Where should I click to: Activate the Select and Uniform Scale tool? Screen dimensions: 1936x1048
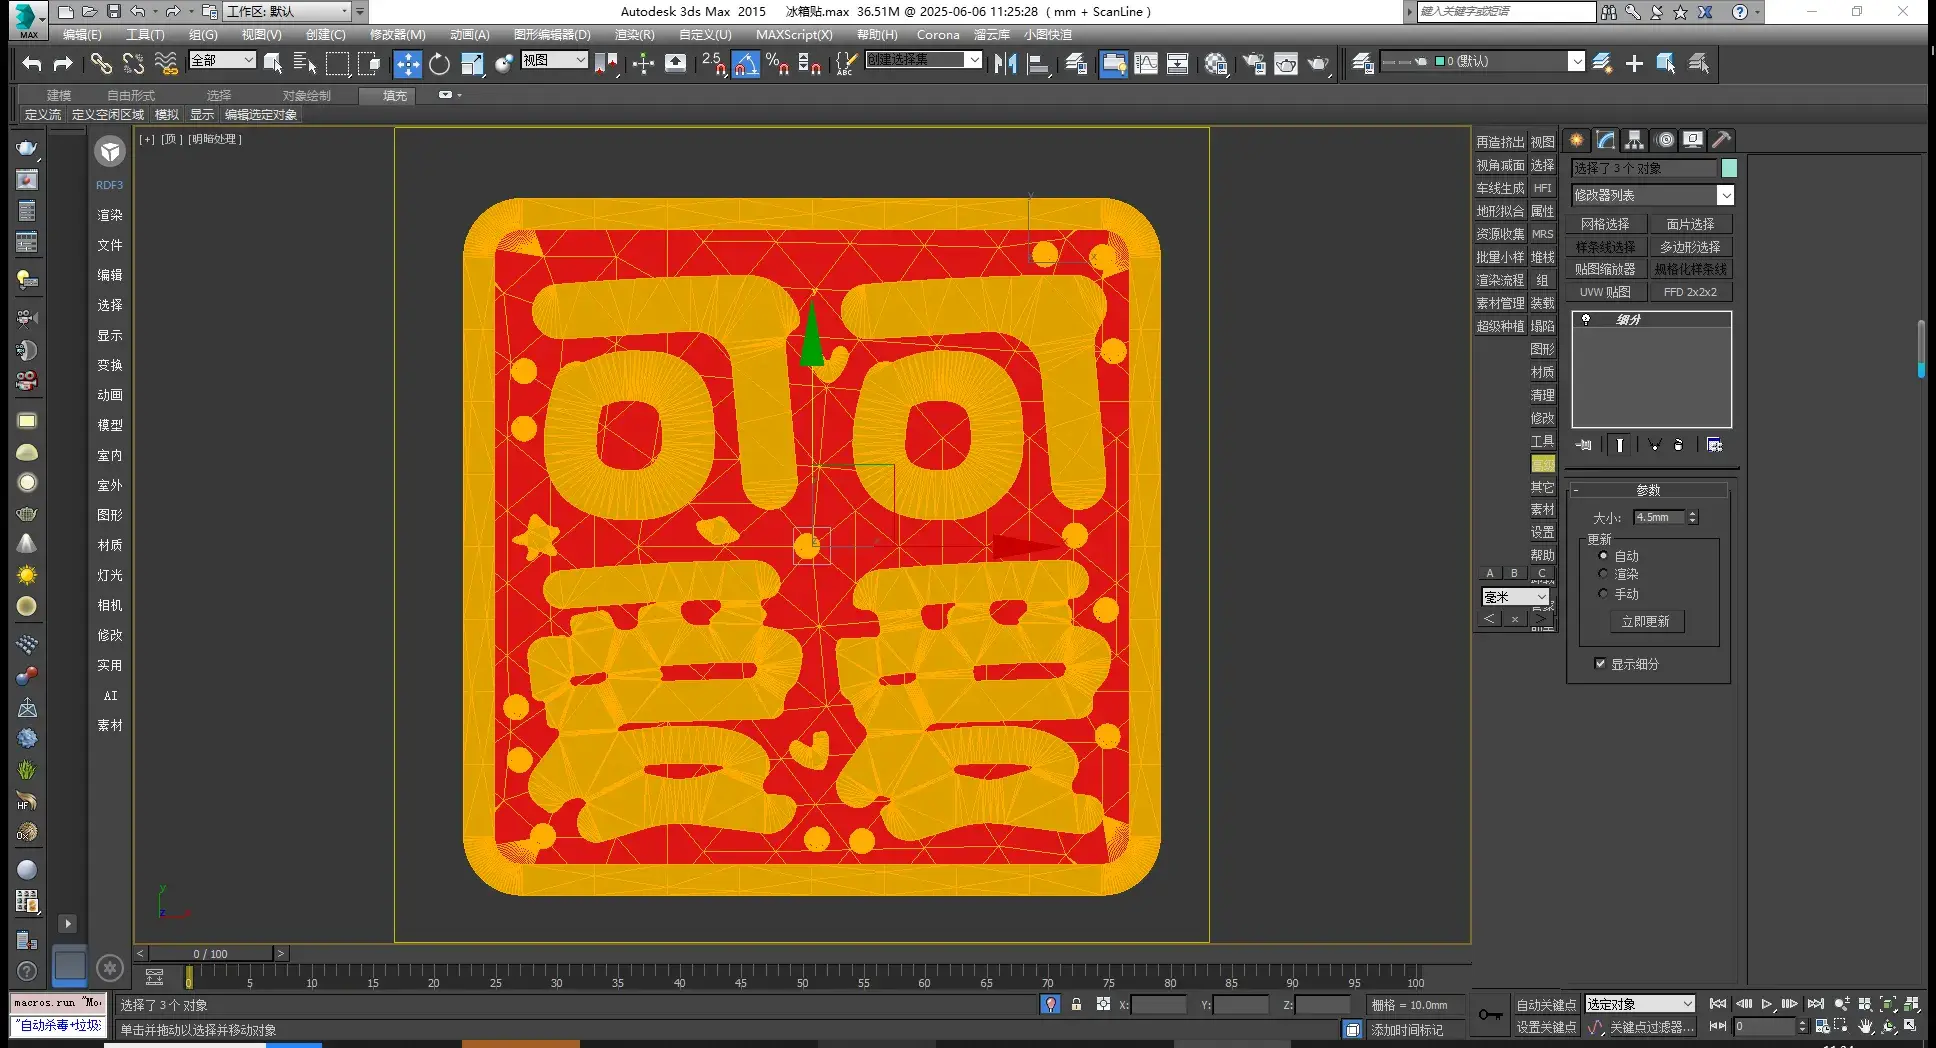472,64
